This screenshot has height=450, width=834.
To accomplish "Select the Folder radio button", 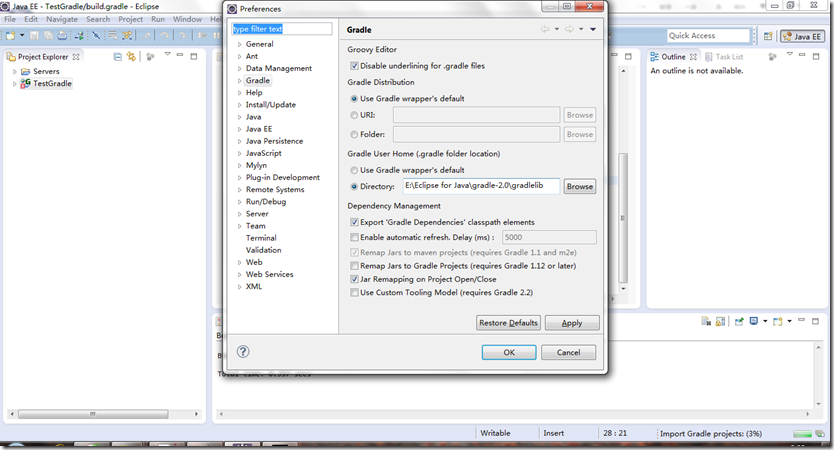I will (354, 135).
